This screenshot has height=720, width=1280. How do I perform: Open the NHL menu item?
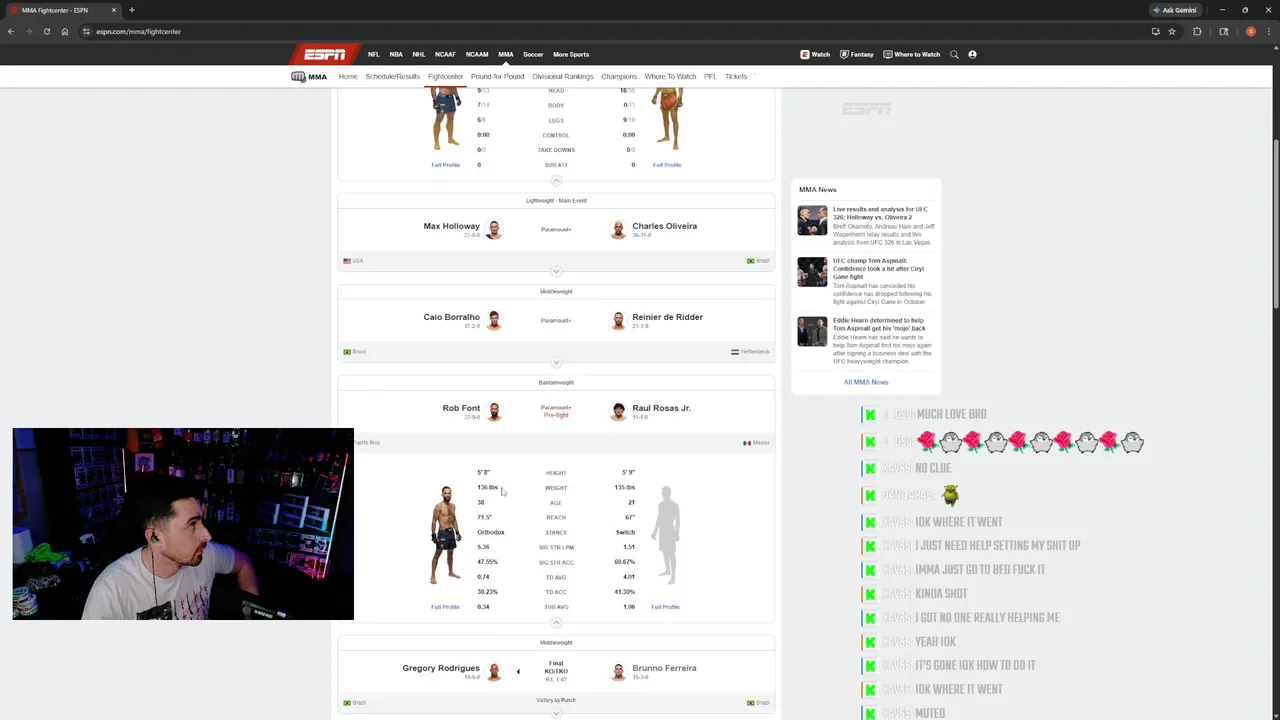[x=419, y=54]
